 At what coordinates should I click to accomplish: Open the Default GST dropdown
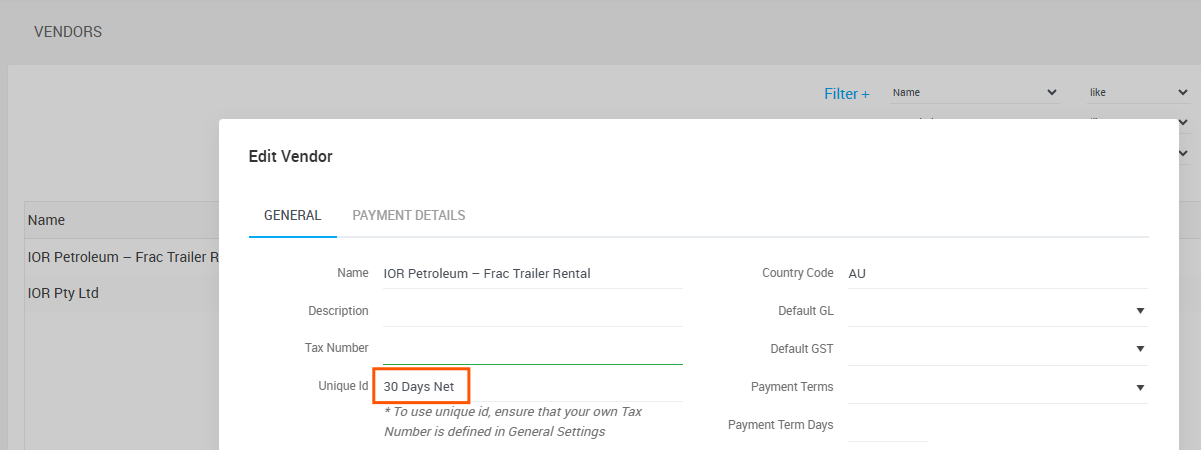[x=998, y=349]
